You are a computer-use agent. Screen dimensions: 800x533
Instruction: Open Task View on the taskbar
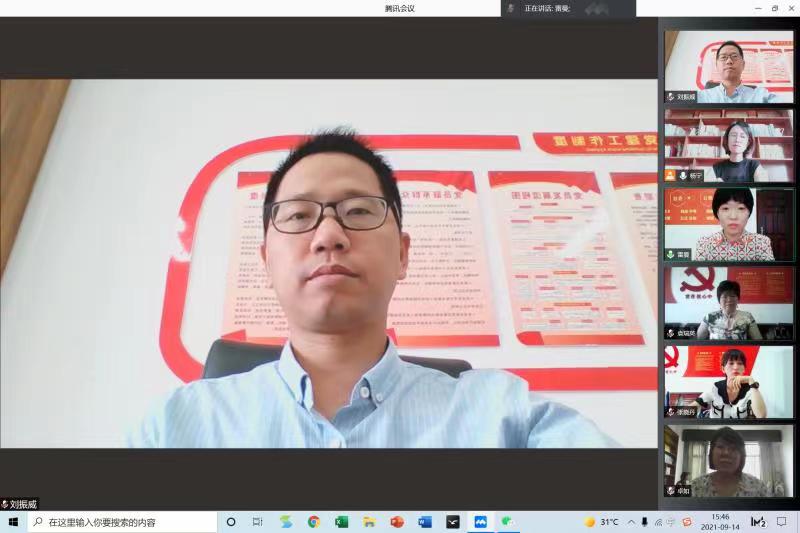pos(258,522)
